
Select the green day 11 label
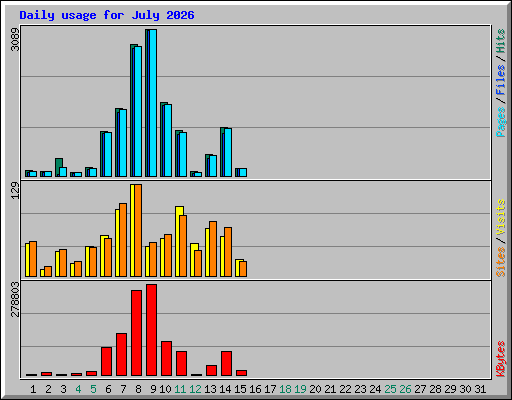[x=180, y=389]
